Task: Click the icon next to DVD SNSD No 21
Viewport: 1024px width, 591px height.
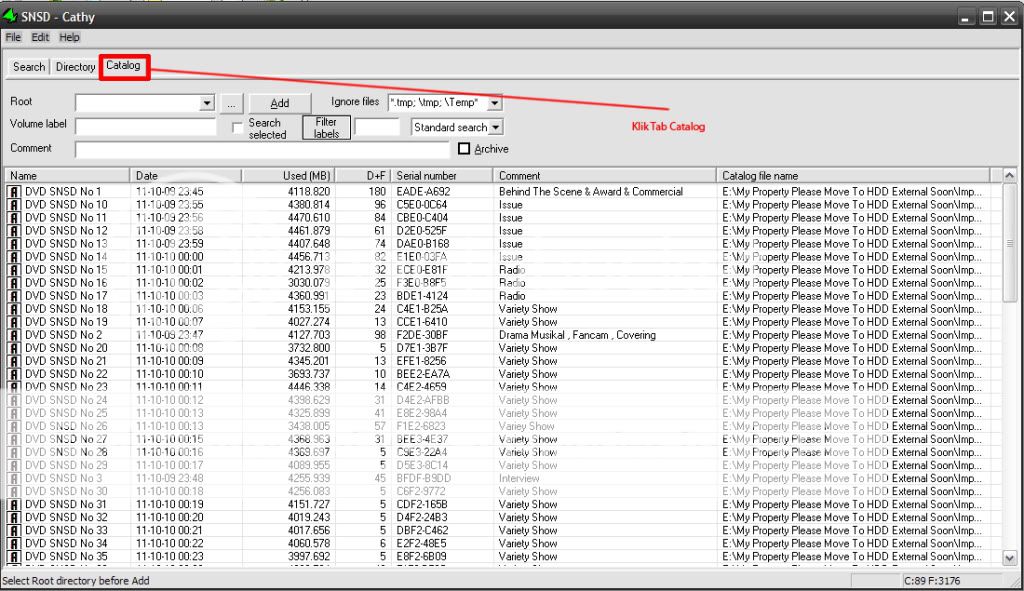Action: click(x=14, y=362)
